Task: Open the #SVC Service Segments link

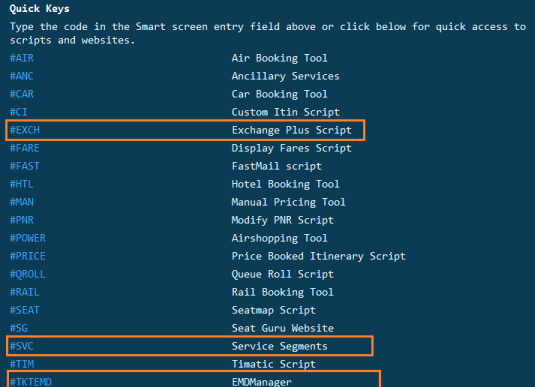Action: point(22,346)
